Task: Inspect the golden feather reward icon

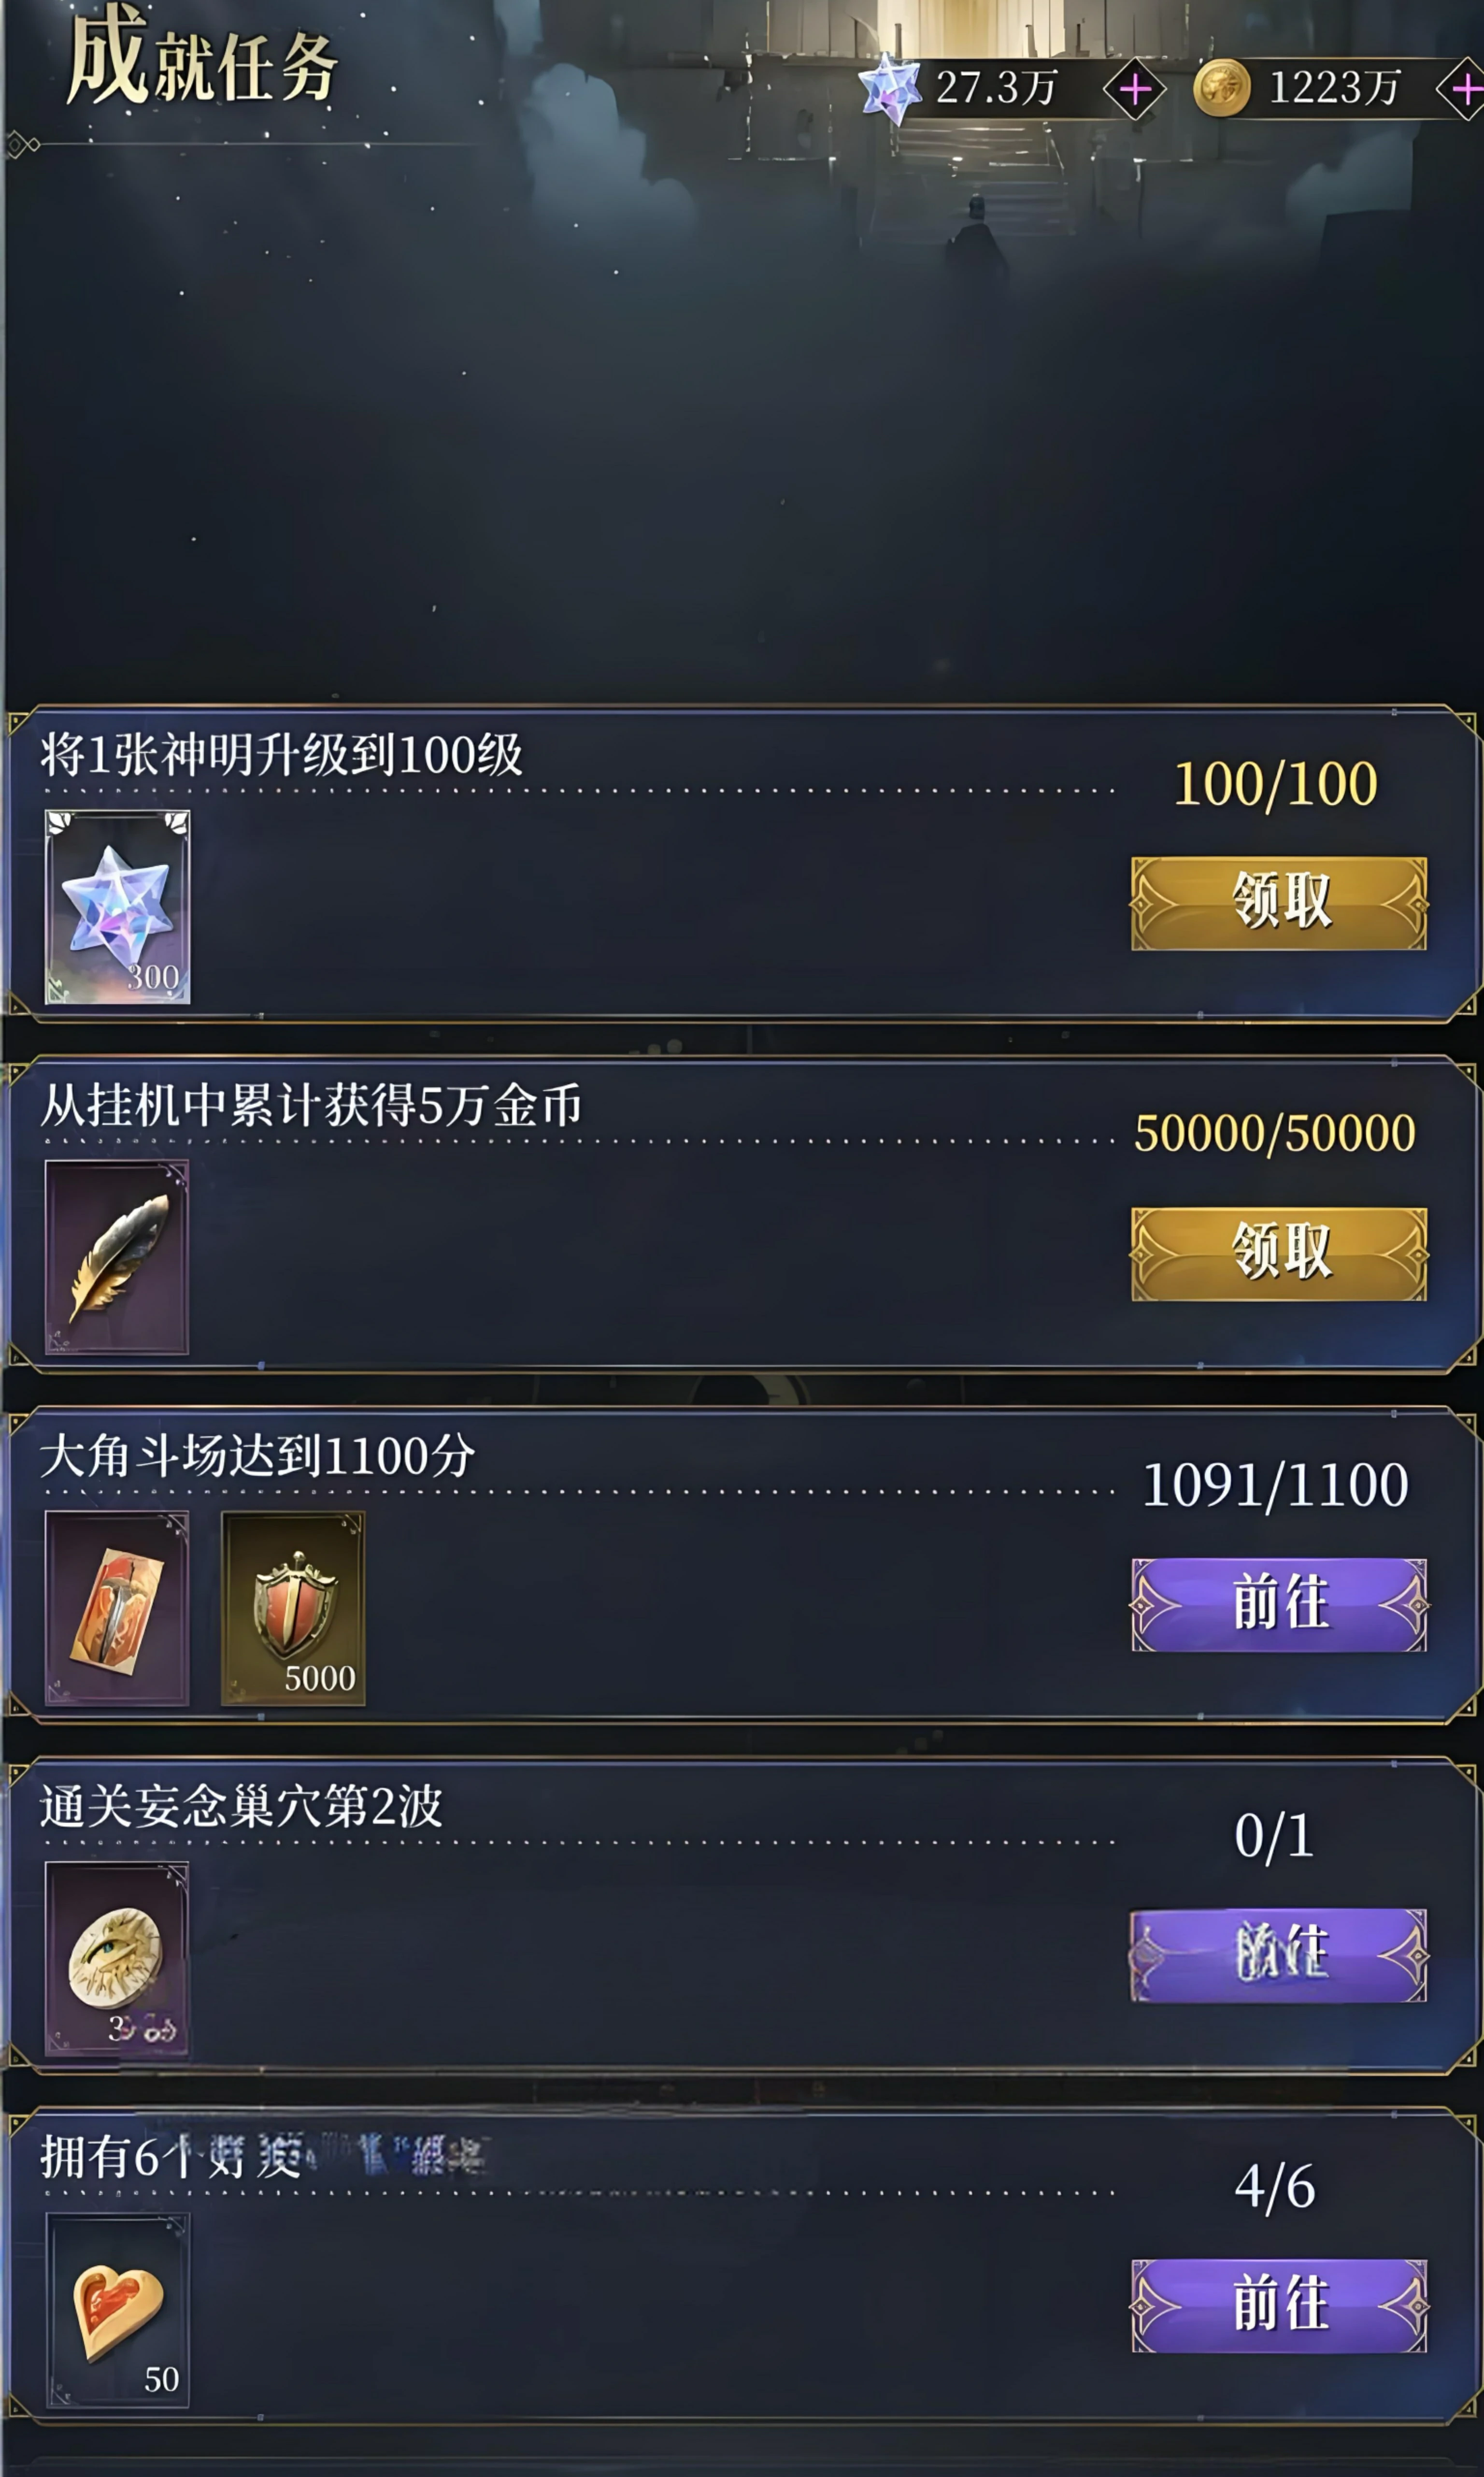Action: [117, 1258]
